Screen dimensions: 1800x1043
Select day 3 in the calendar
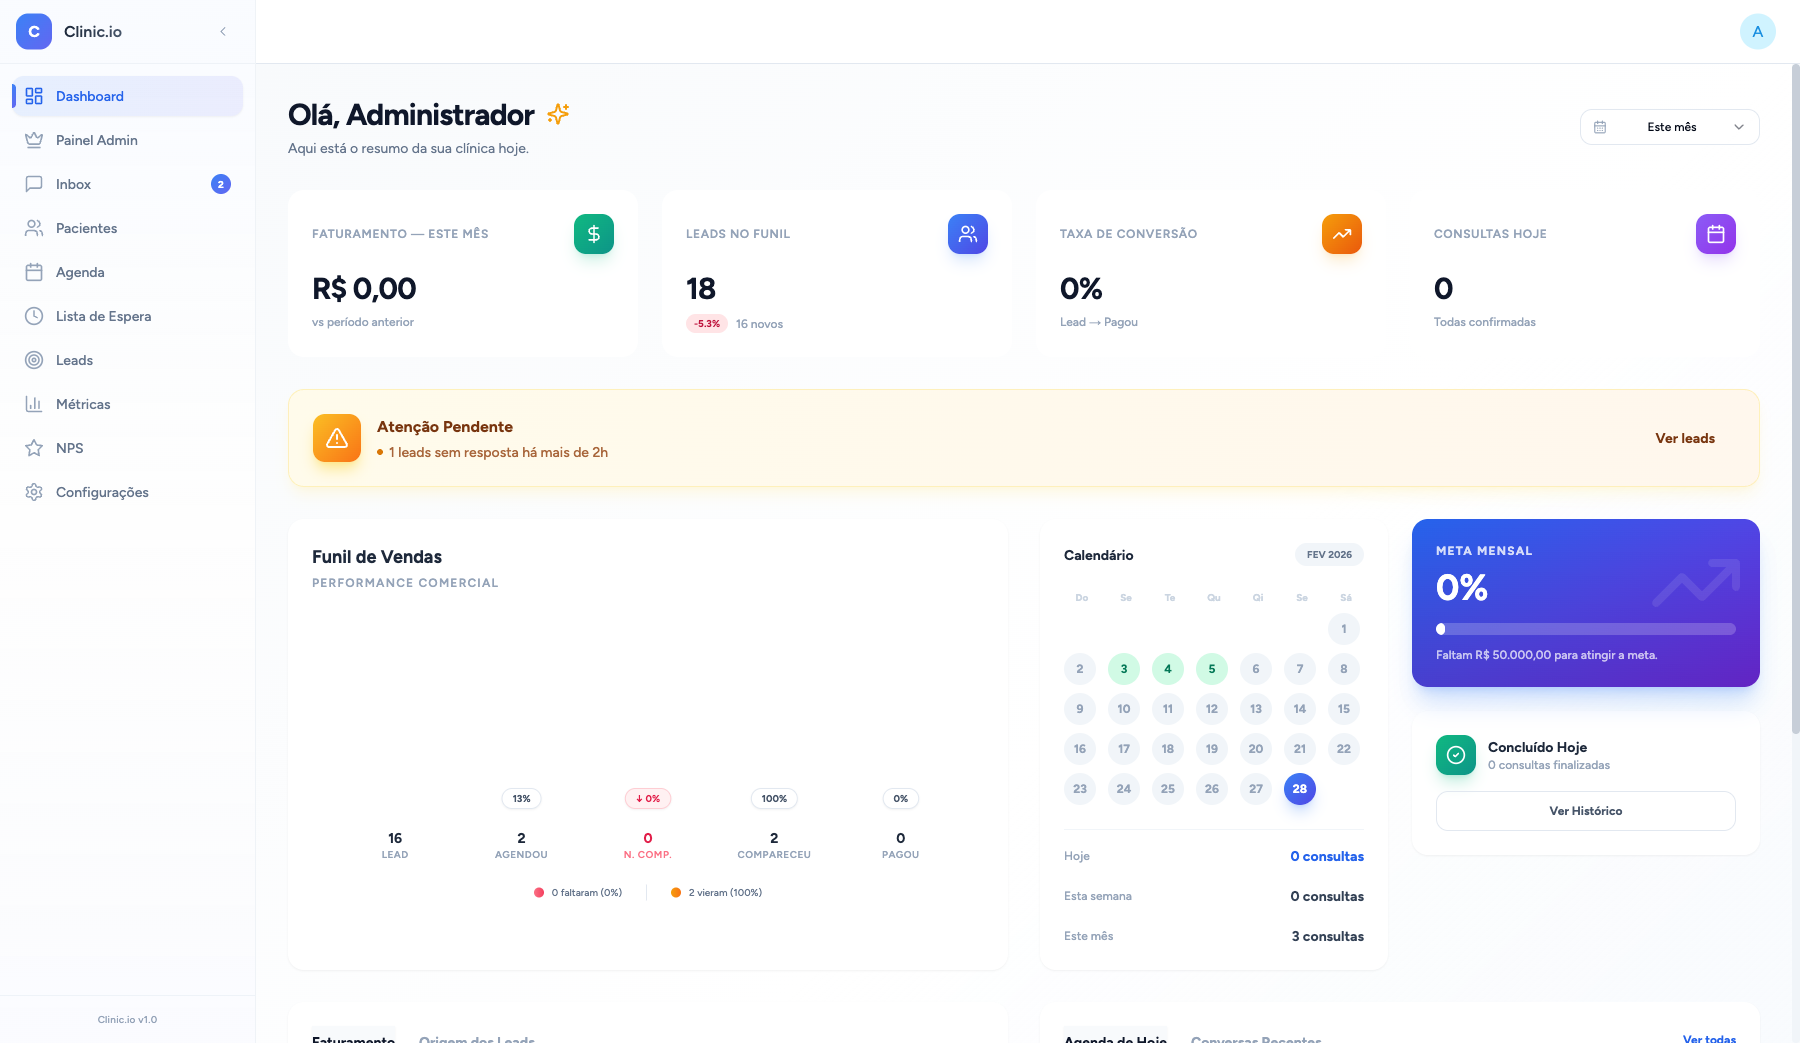(1124, 669)
